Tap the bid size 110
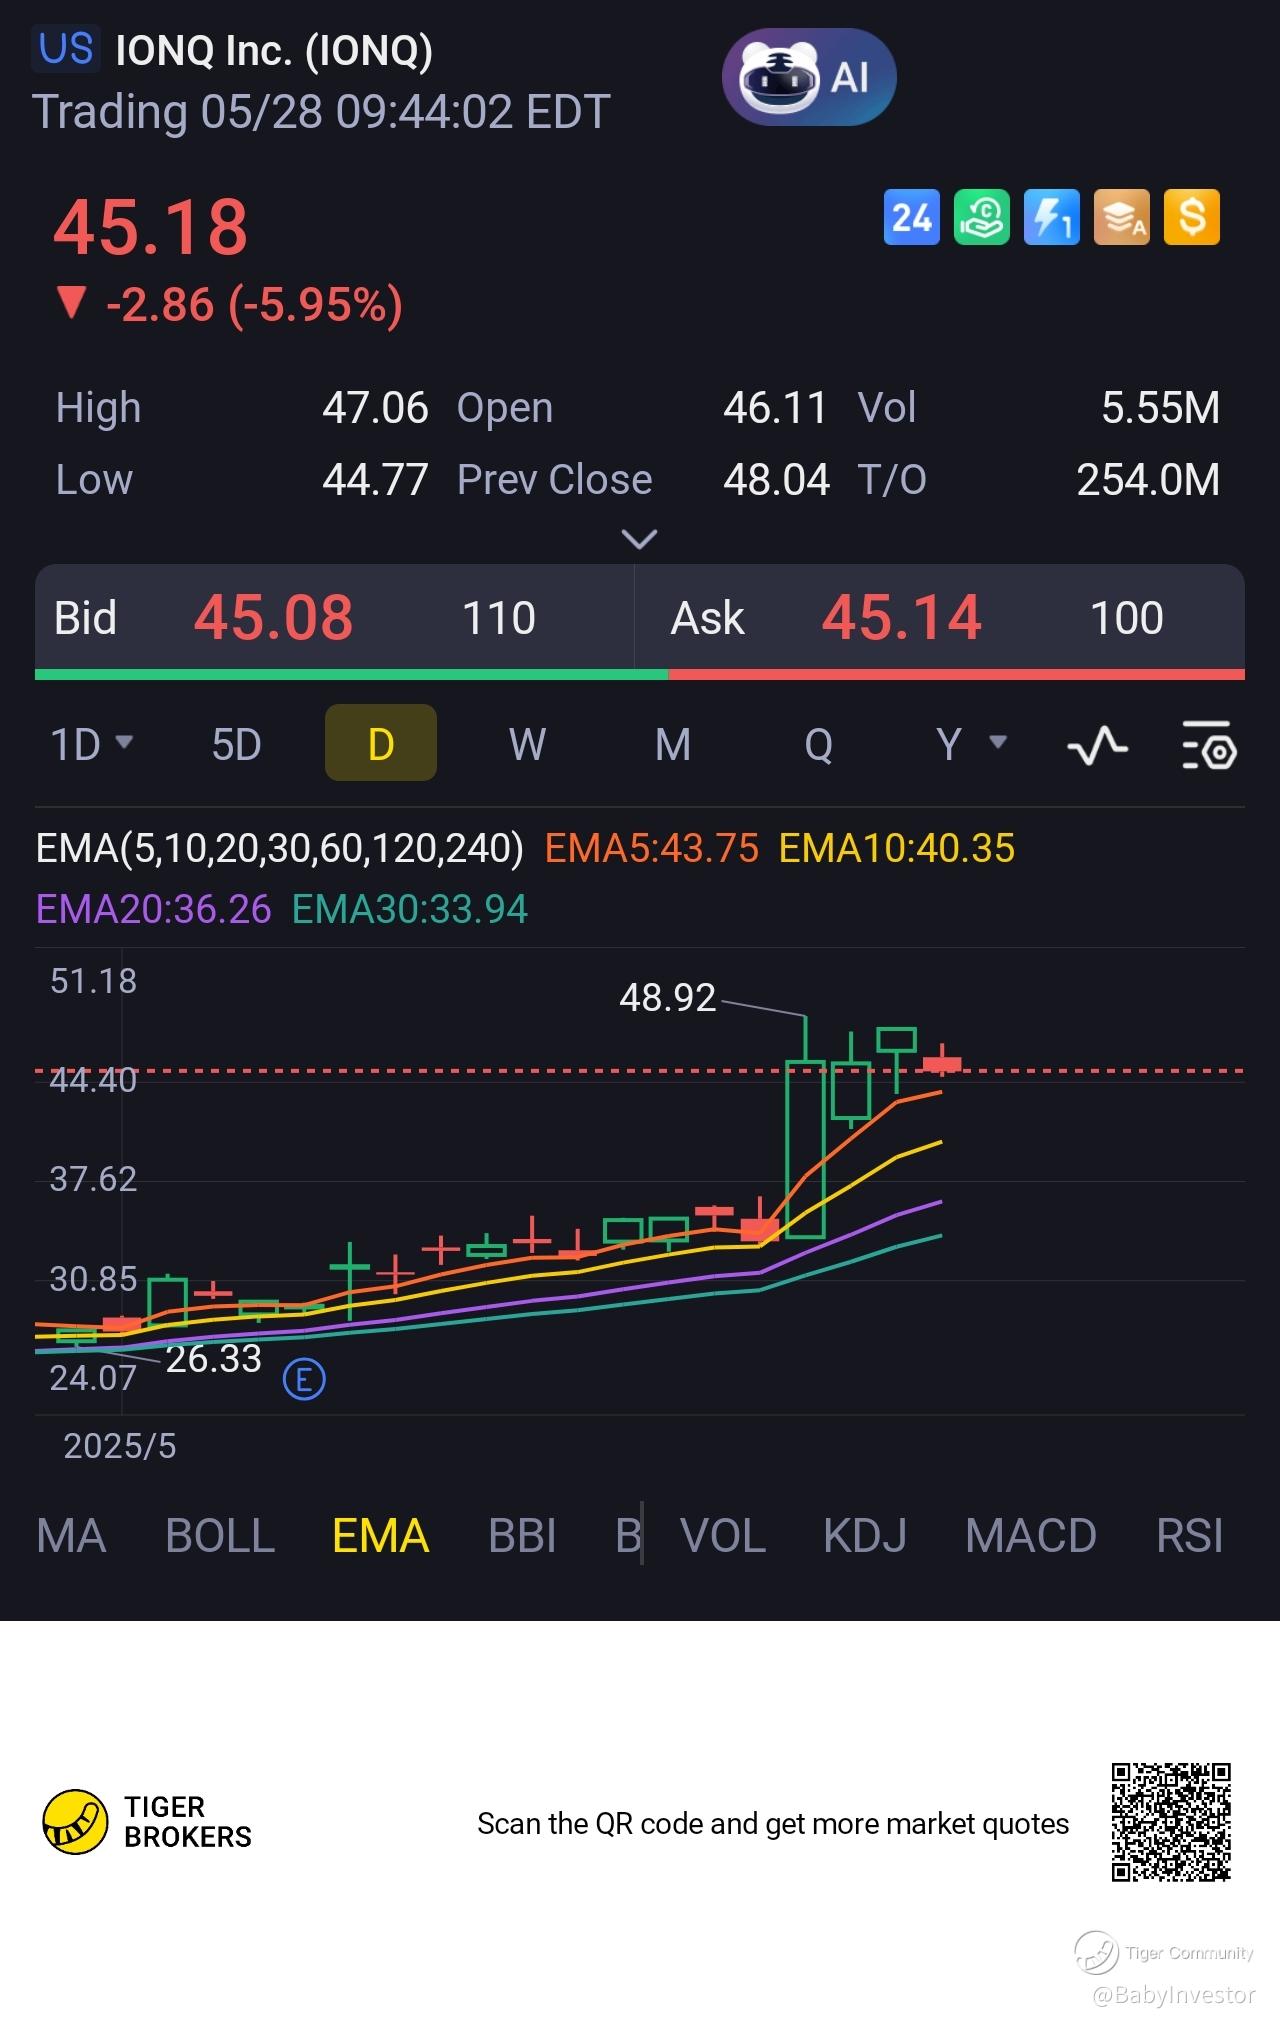Image resolution: width=1280 pixels, height=2024 pixels. coord(498,618)
